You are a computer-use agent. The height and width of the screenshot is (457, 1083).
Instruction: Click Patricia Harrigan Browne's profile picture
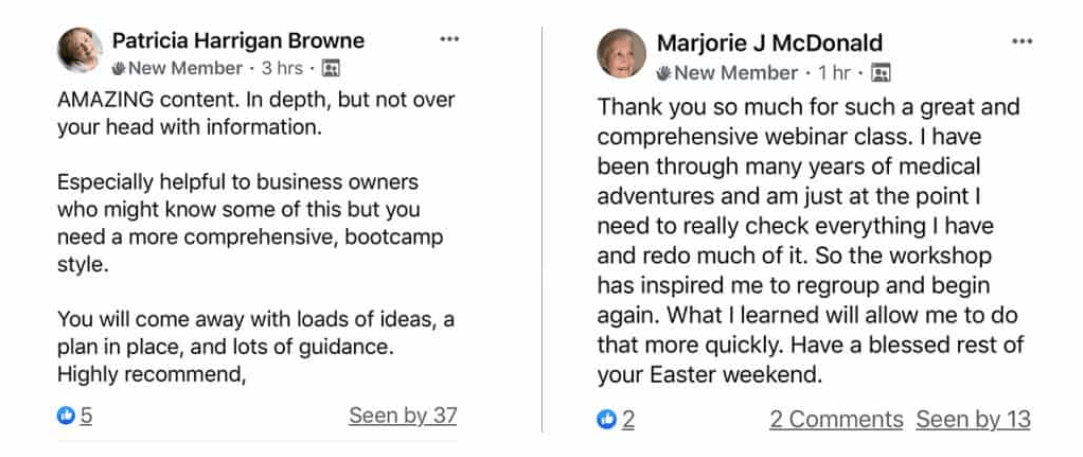click(x=80, y=50)
